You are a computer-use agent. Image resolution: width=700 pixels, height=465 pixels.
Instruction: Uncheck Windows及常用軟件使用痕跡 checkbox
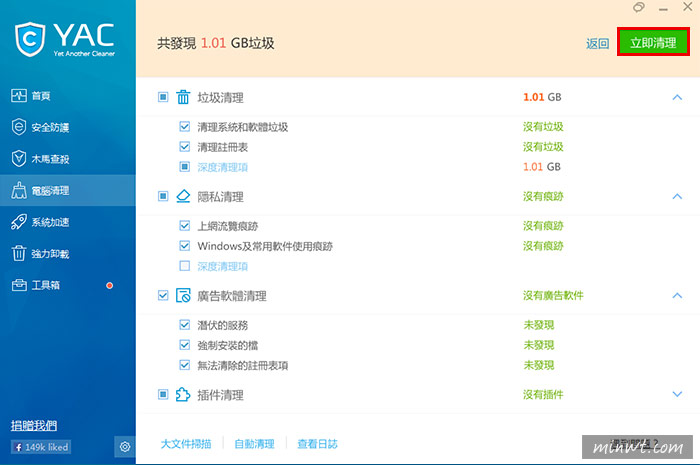[184, 246]
